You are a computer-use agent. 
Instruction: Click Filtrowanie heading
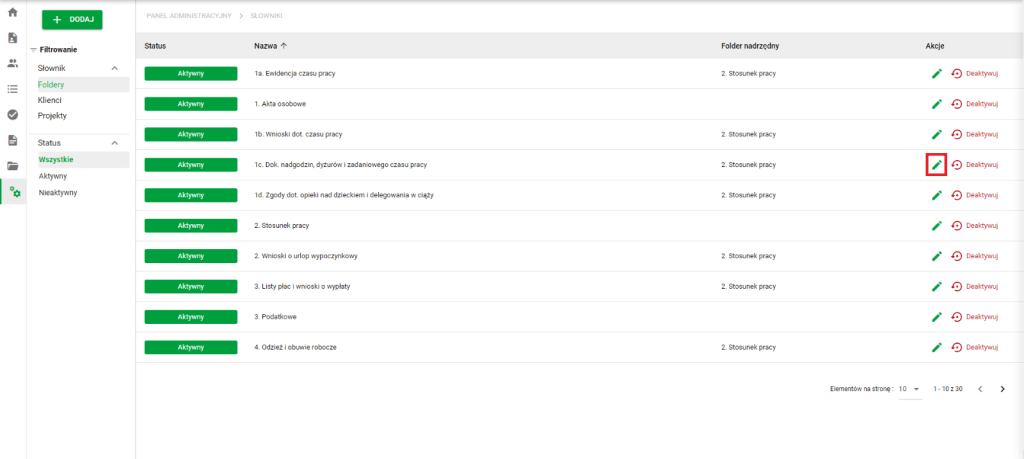tap(58, 50)
